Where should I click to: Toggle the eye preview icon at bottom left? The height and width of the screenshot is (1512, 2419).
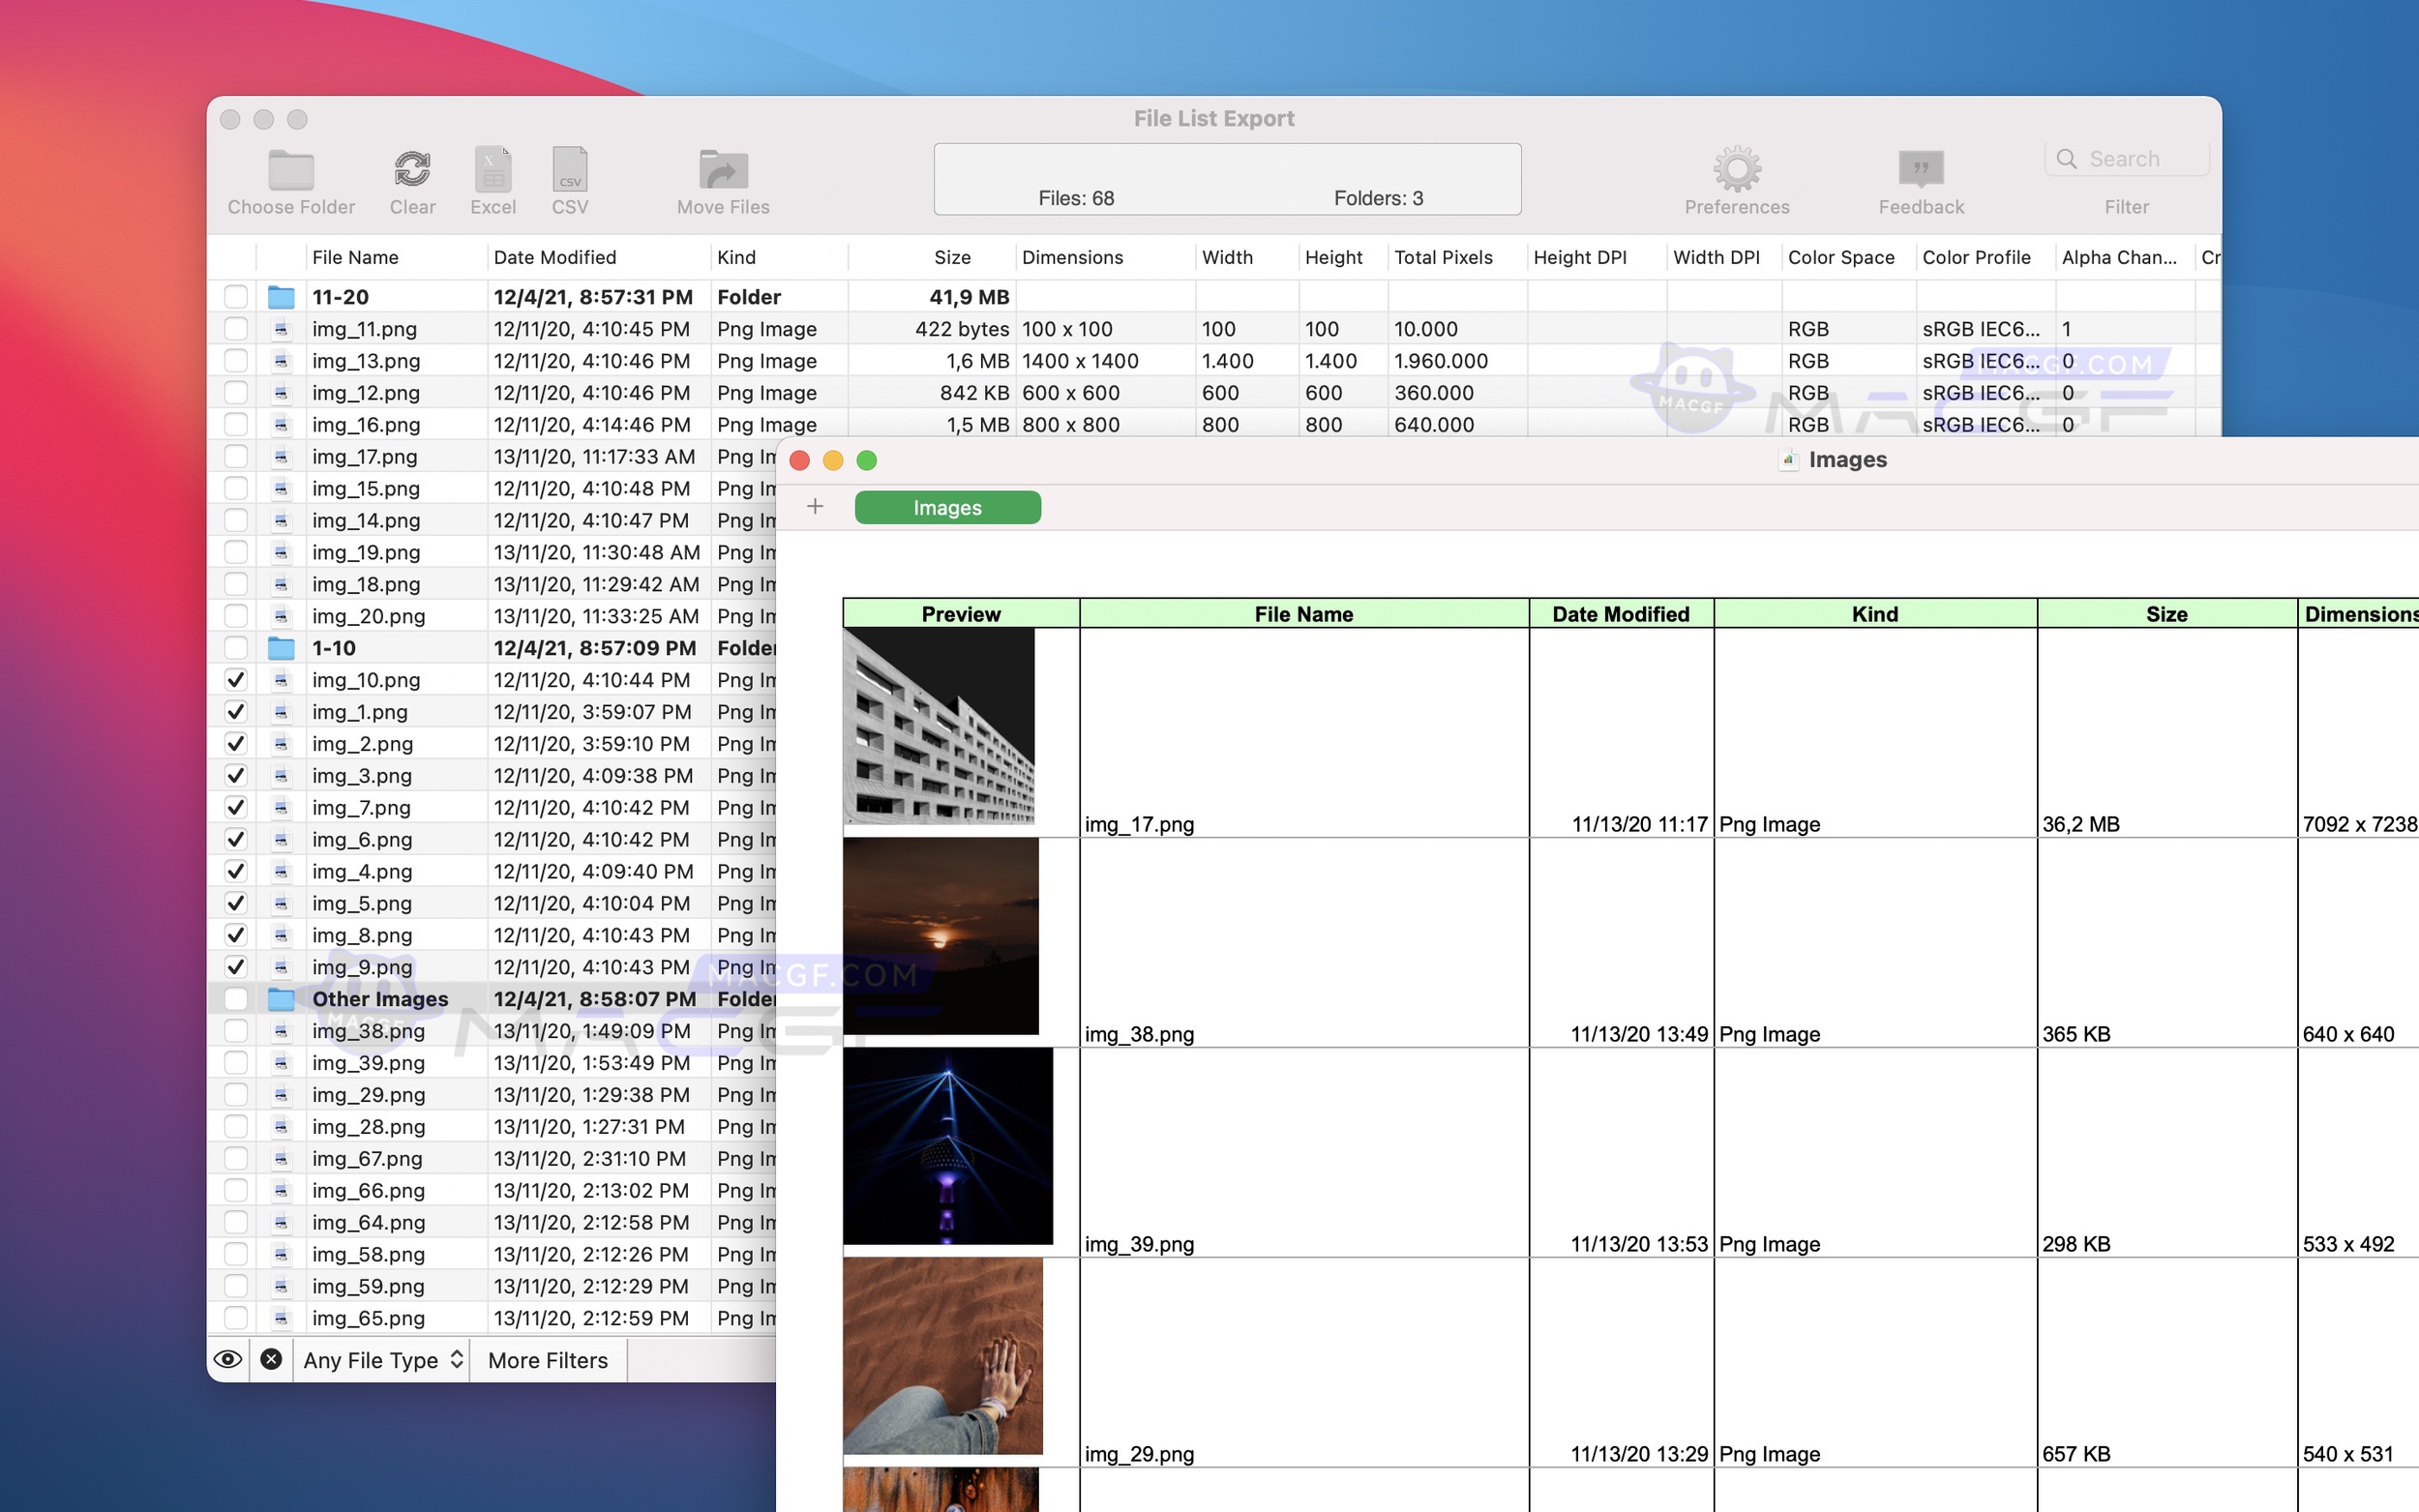tap(228, 1359)
